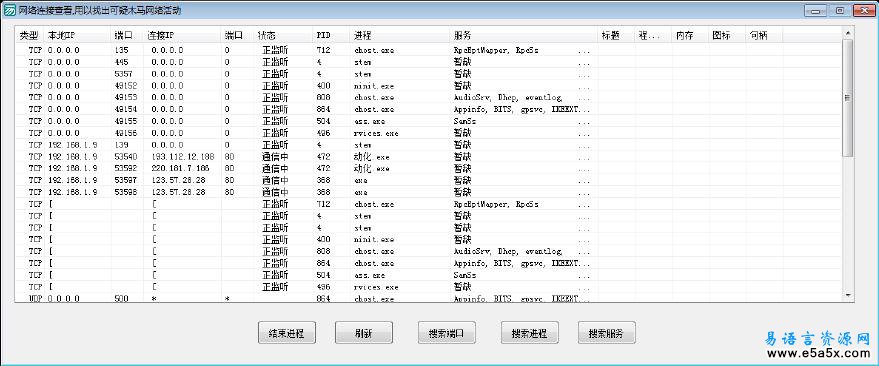Click AudioSrv services in the port 49153 row
The height and width of the screenshot is (366, 879).
507,98
